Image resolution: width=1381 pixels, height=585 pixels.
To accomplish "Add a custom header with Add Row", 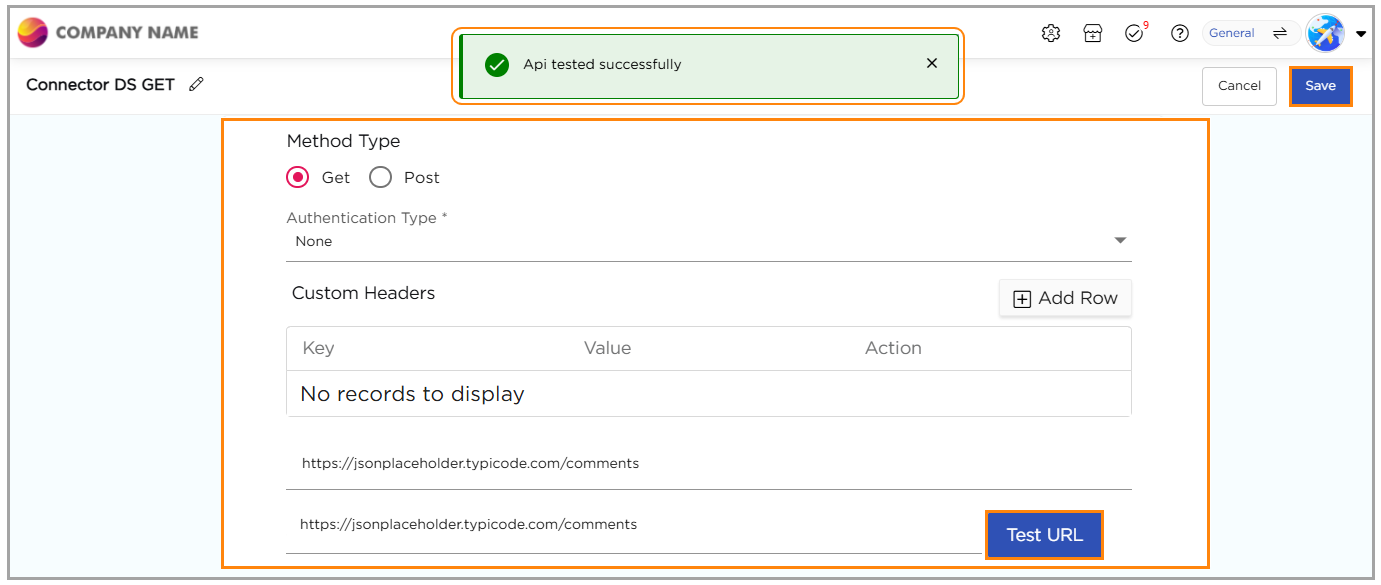I will (1065, 298).
